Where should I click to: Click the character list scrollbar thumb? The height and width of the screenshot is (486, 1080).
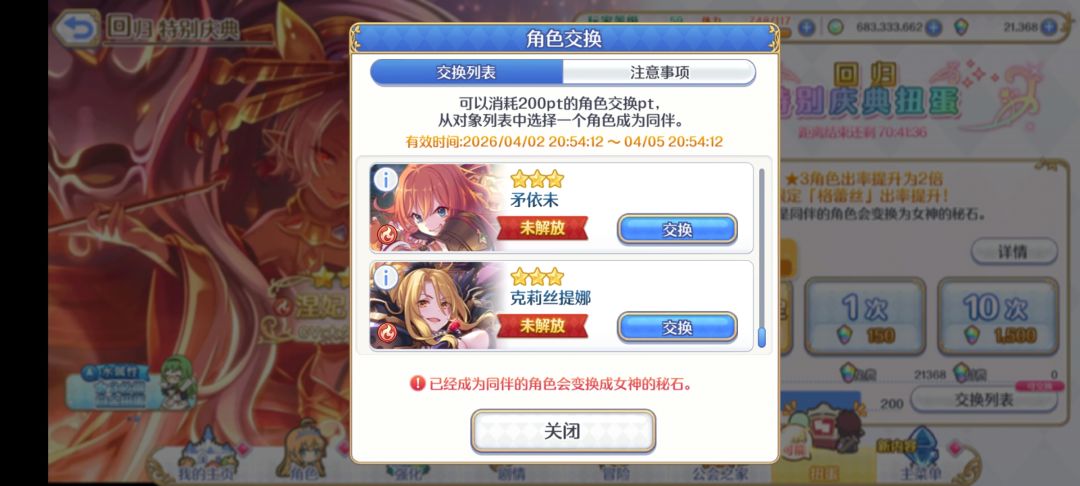point(762,337)
